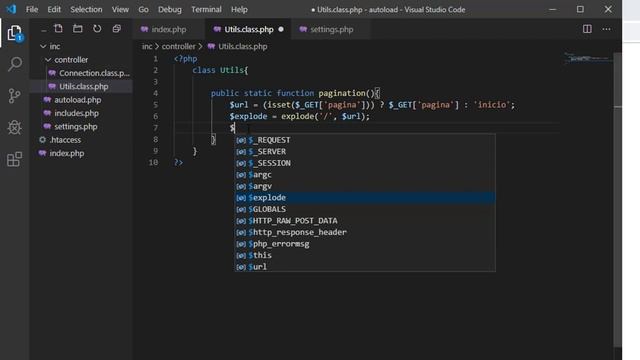This screenshot has height=360, width=640.
Task: Click line number 5 in gutter
Action: pos(156,105)
